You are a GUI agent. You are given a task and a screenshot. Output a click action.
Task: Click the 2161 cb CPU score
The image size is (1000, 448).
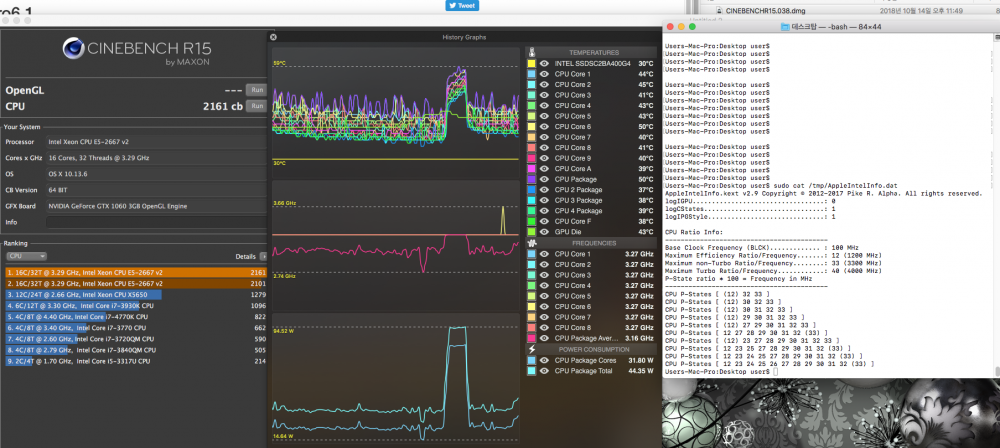pyautogui.click(x=223, y=107)
